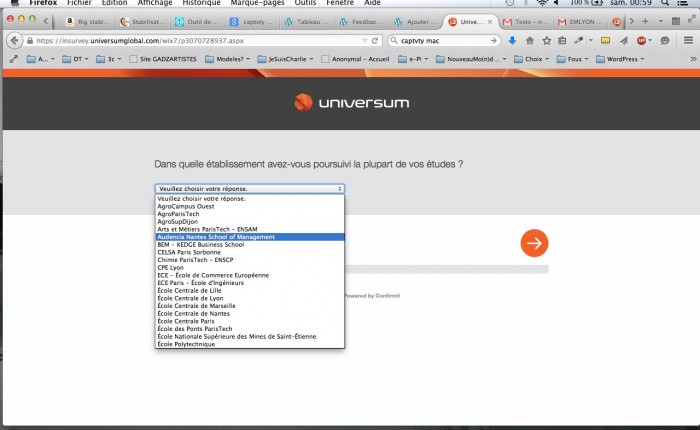Click Powered by Confirmit link
This screenshot has height=430, width=700.
pos(373,296)
